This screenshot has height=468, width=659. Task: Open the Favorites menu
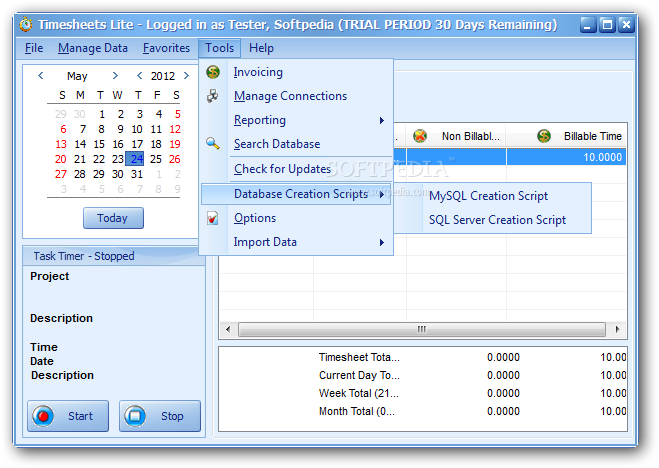click(166, 48)
